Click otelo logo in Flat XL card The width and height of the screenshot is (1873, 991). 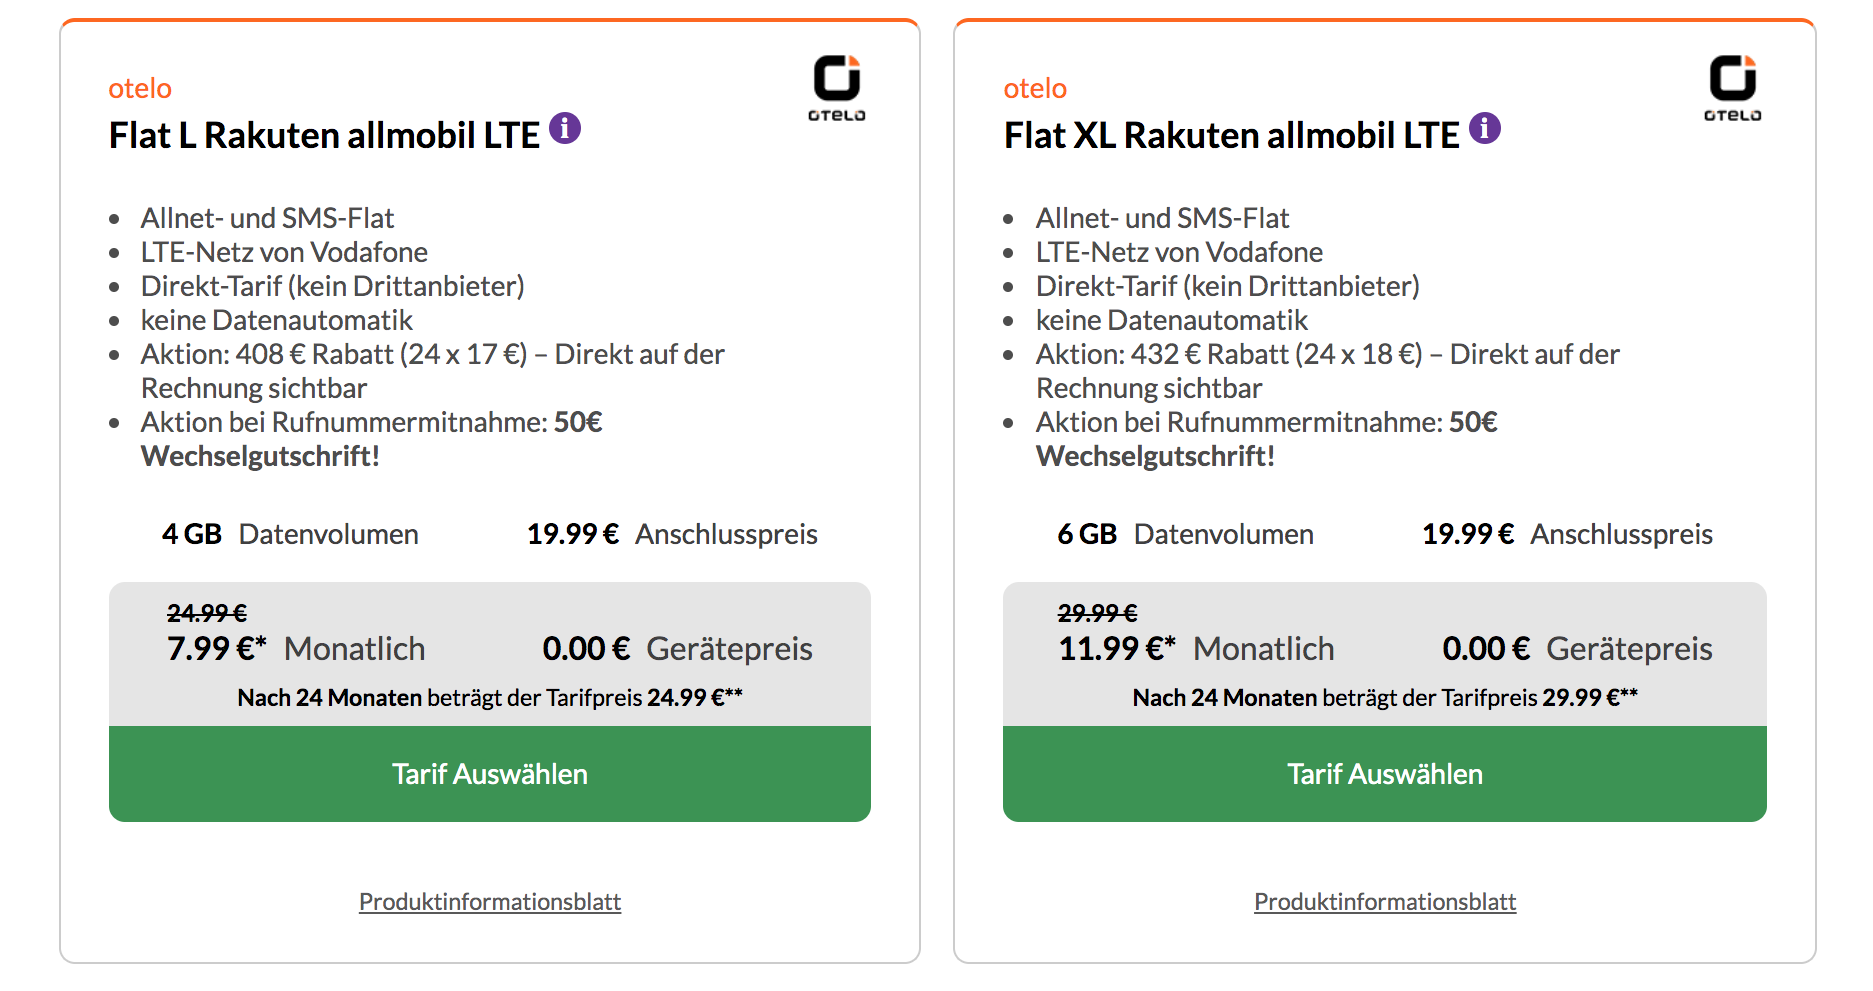click(x=1733, y=88)
